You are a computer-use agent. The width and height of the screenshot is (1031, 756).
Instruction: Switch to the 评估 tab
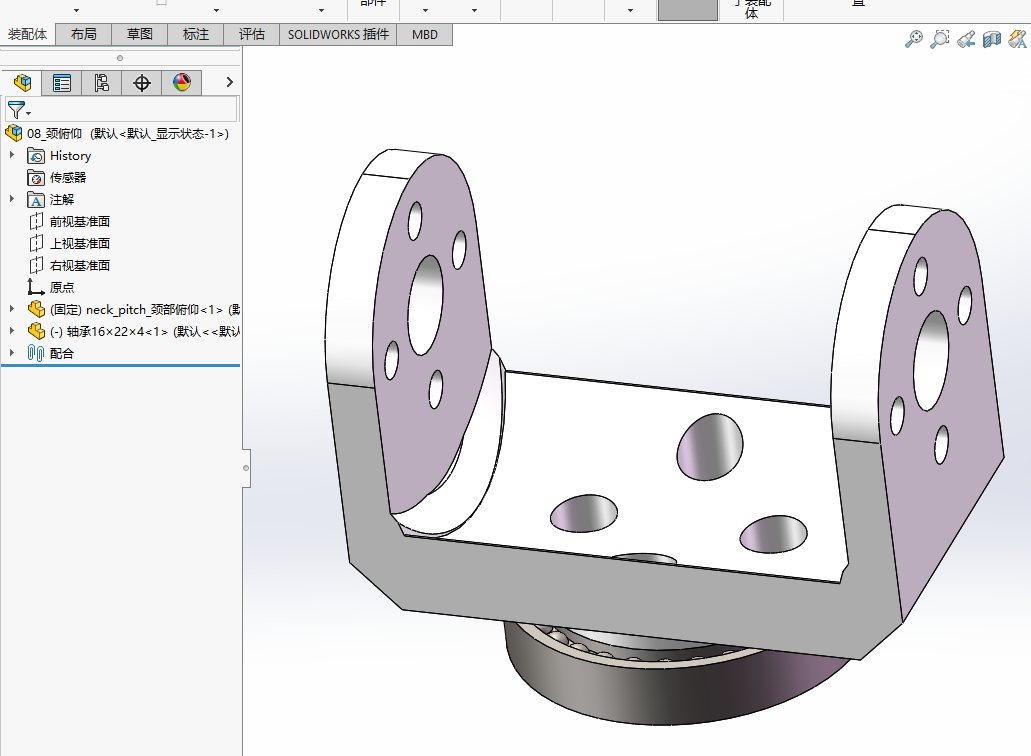point(251,34)
